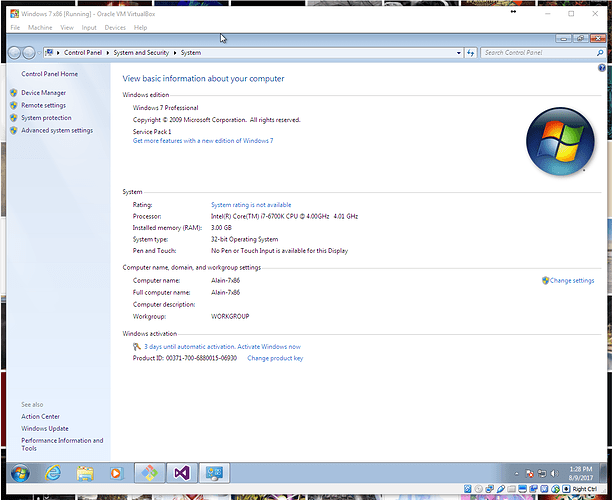Open the VirtualBox Devices menu

coord(115,28)
